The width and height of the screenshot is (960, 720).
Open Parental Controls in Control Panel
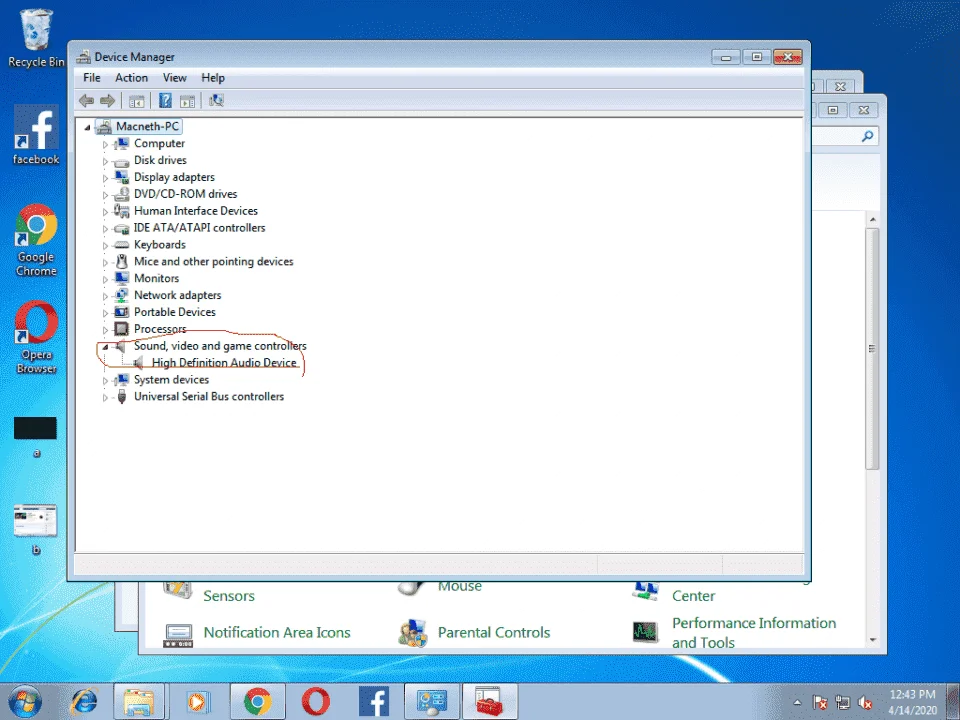[x=493, y=632]
